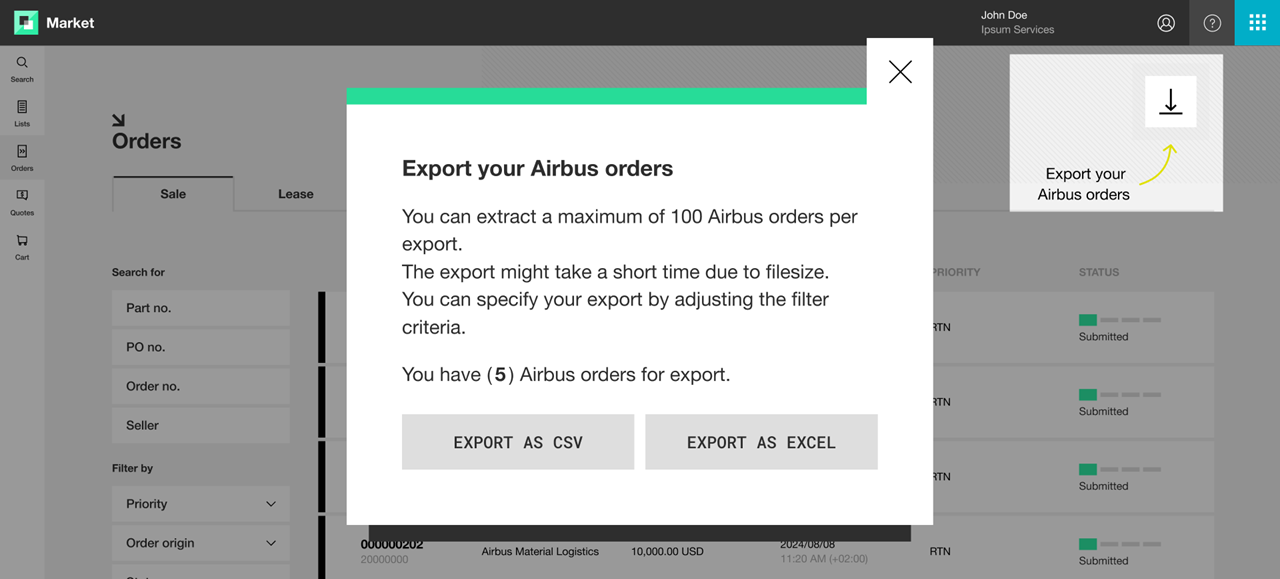1280x579 pixels.
Task: Expand the Order origin filter dropdown
Action: tap(201, 543)
